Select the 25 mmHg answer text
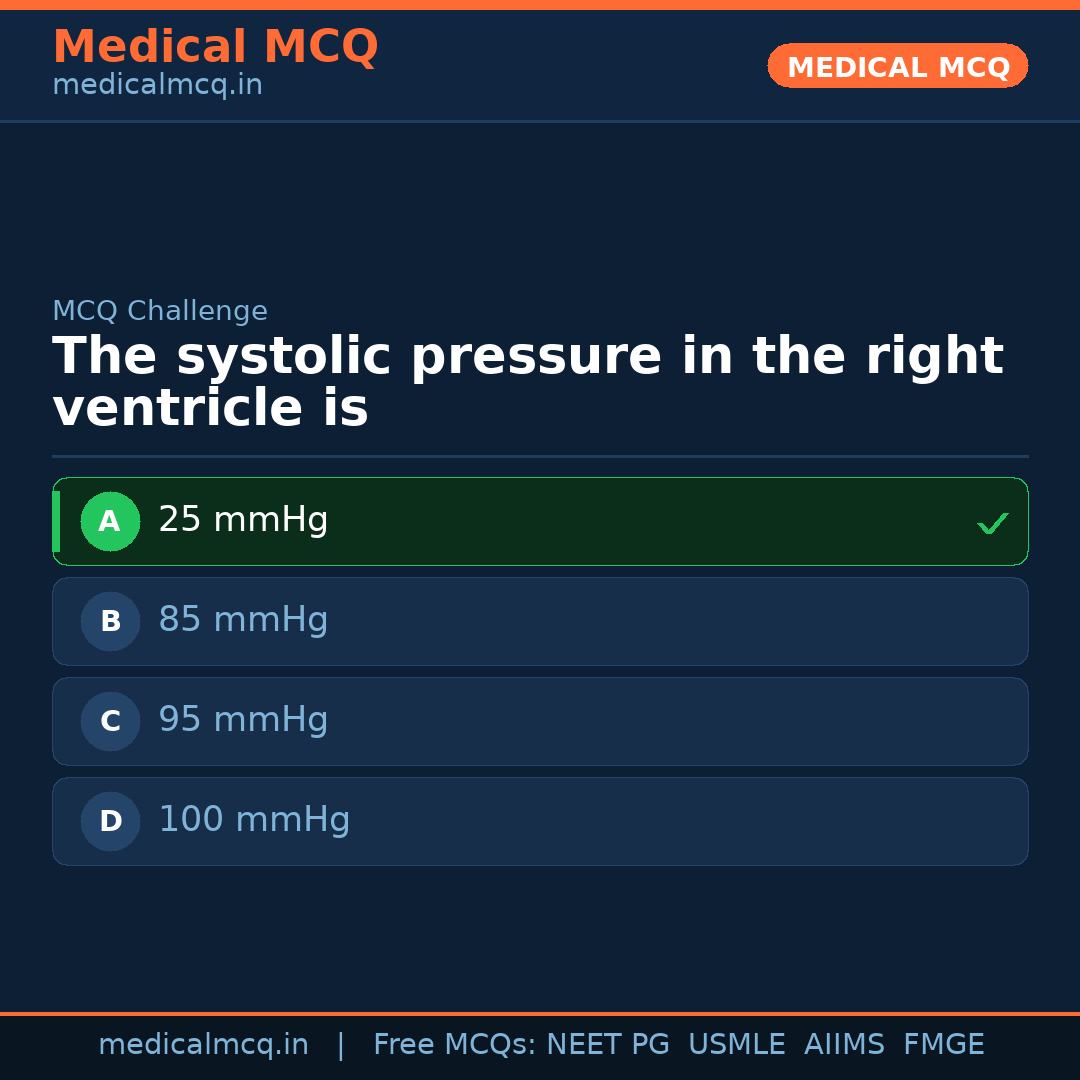The image size is (1080, 1080). click(243, 520)
